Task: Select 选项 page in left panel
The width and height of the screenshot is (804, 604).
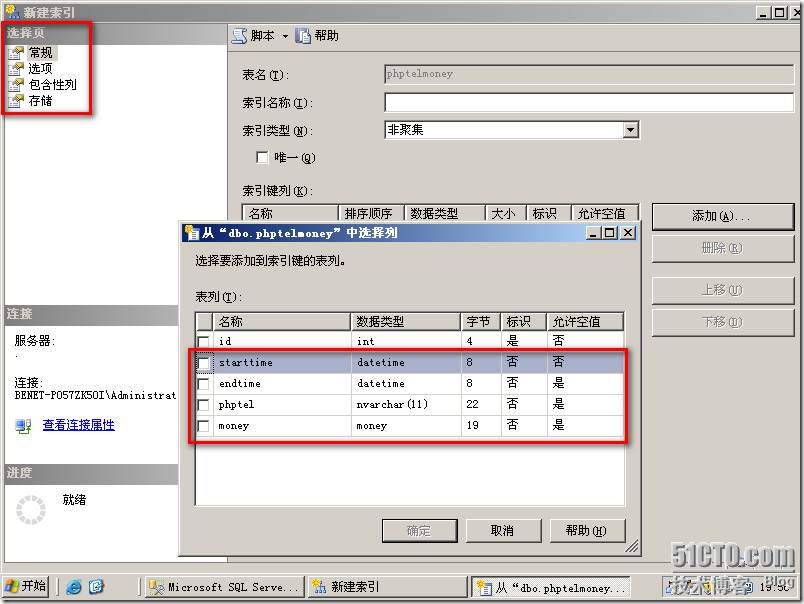Action: (x=41, y=68)
